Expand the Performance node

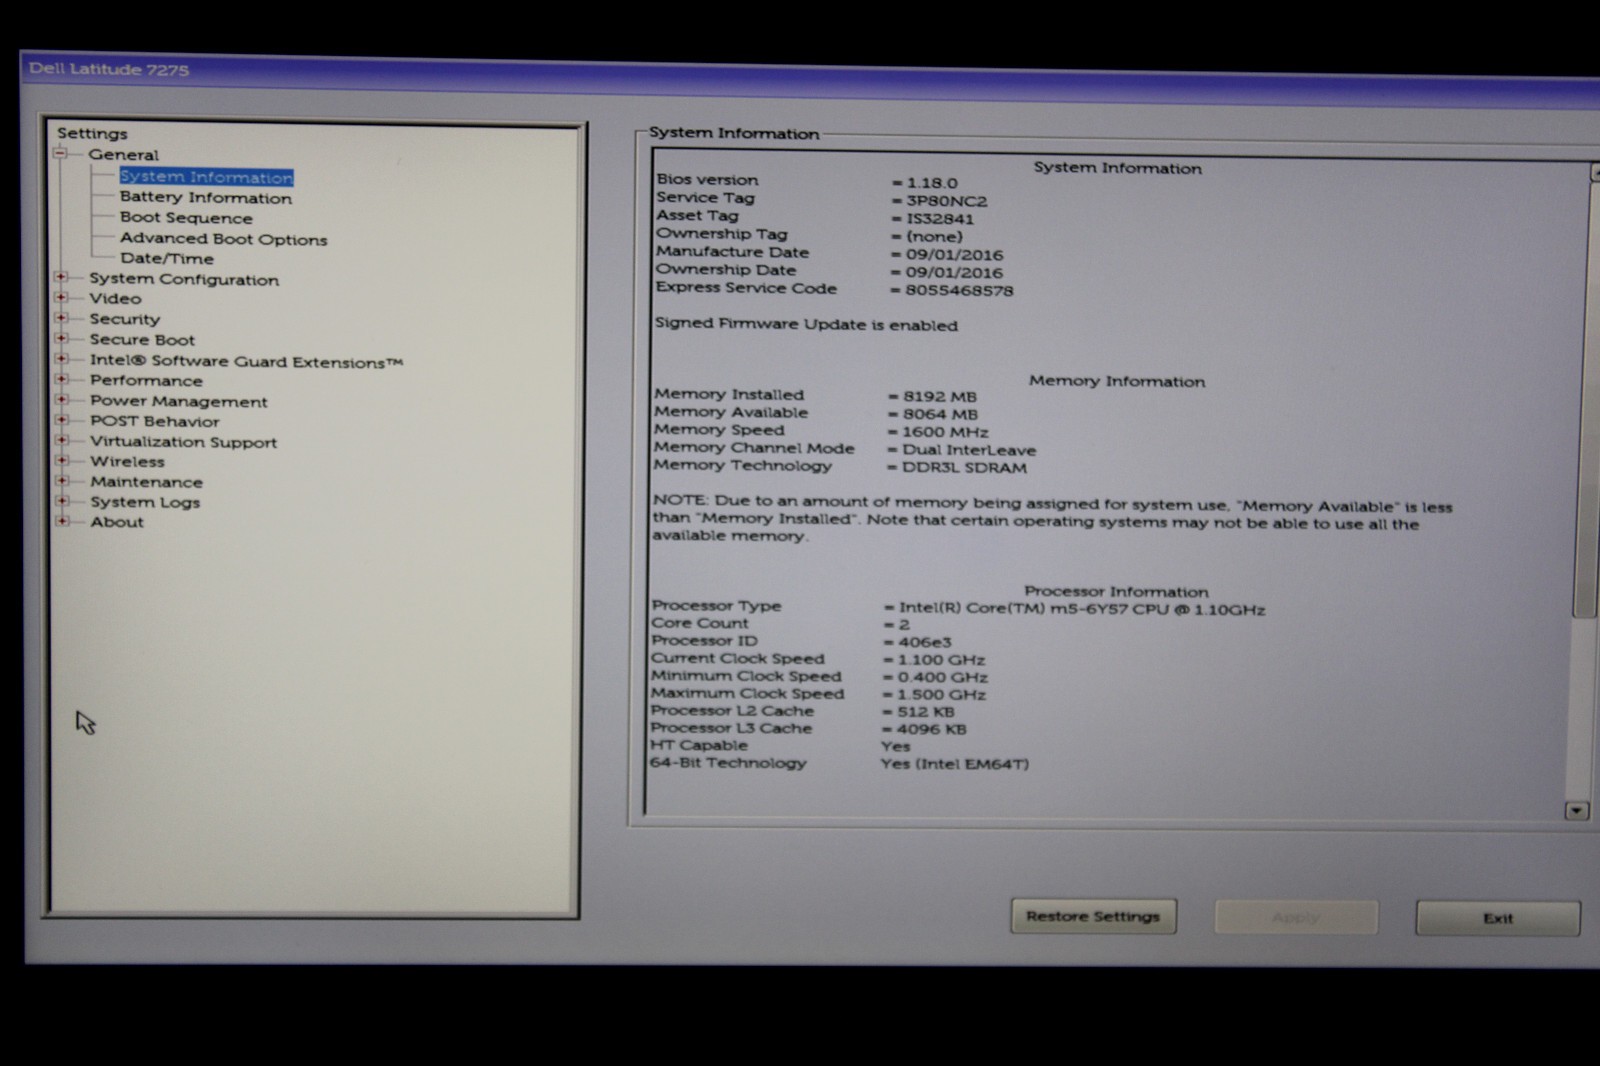[x=61, y=379]
